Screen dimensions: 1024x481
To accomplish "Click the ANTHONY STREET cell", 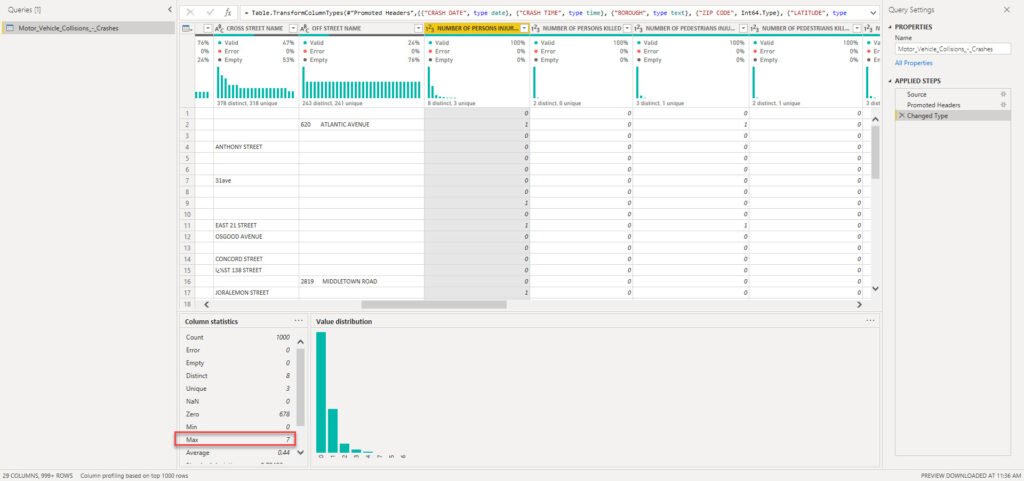I will 256,147.
